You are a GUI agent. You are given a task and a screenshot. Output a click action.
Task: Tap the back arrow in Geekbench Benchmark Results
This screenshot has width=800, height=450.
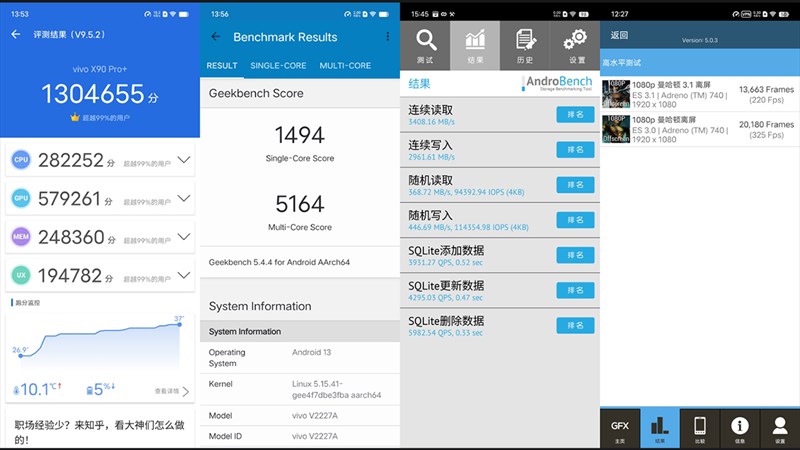click(216, 37)
